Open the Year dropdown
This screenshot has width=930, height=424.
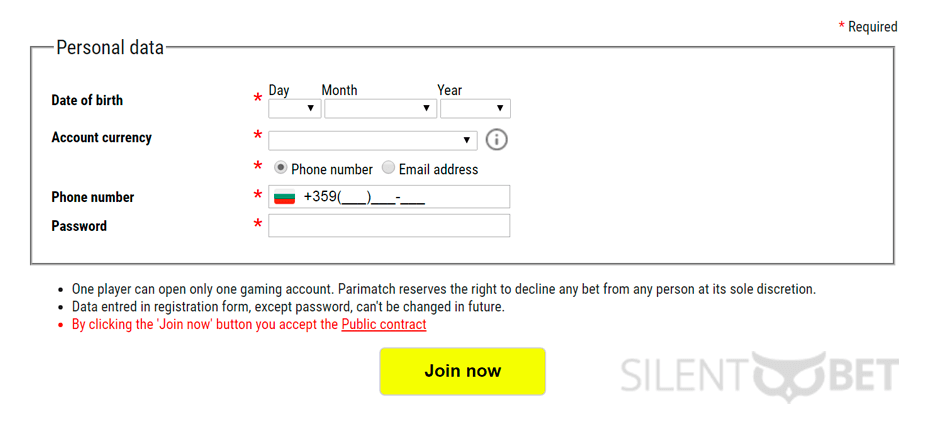(475, 109)
